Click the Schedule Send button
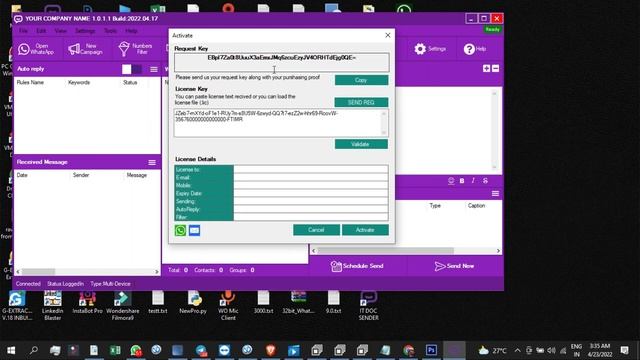This screenshot has height=360, width=640. tap(358, 266)
